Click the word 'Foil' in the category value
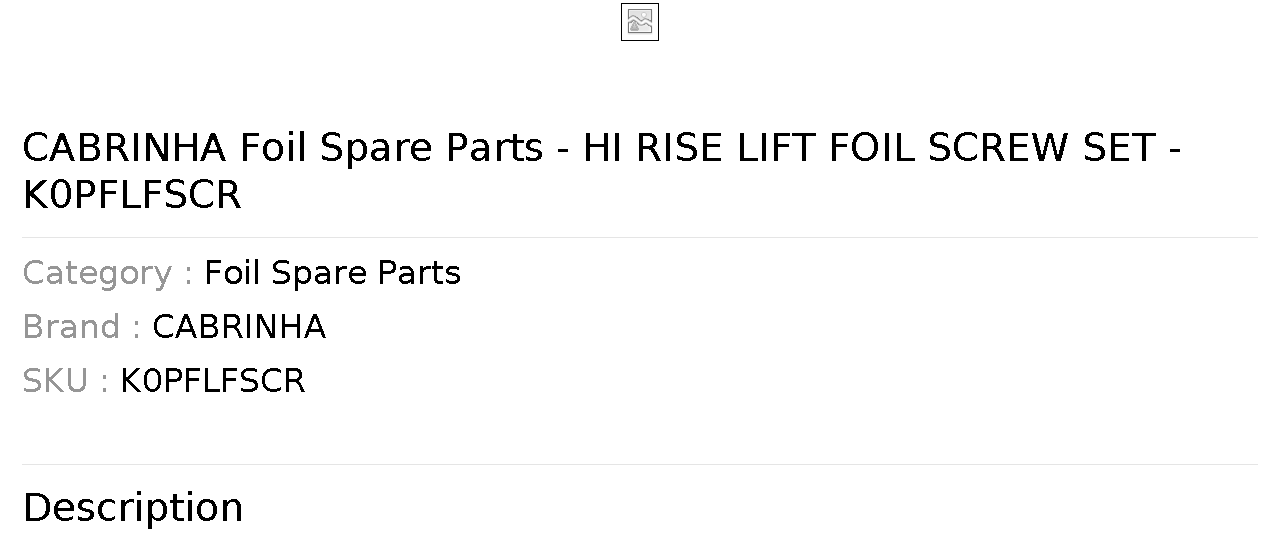This screenshot has height=553, width=1280. click(232, 273)
